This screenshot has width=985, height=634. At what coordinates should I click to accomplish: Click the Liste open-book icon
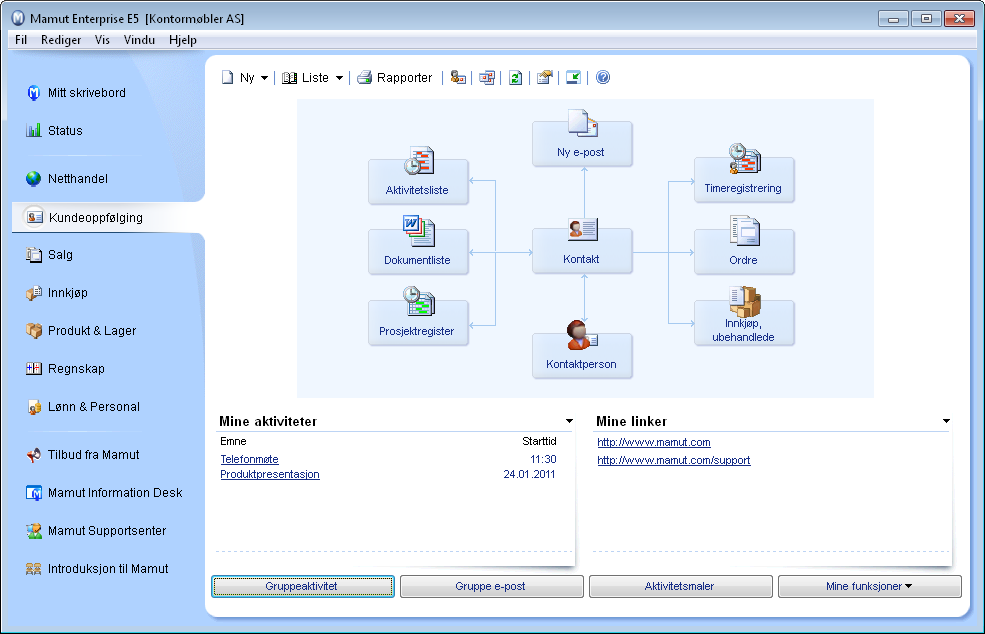point(289,77)
